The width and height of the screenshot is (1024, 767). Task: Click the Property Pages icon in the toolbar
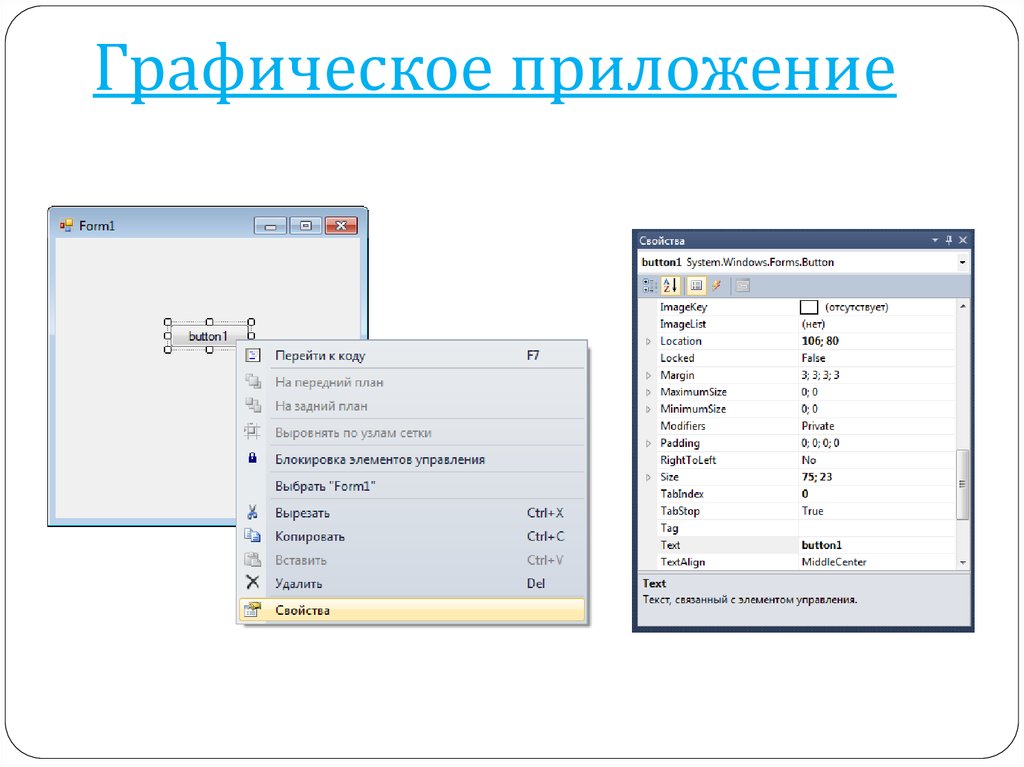click(x=742, y=286)
